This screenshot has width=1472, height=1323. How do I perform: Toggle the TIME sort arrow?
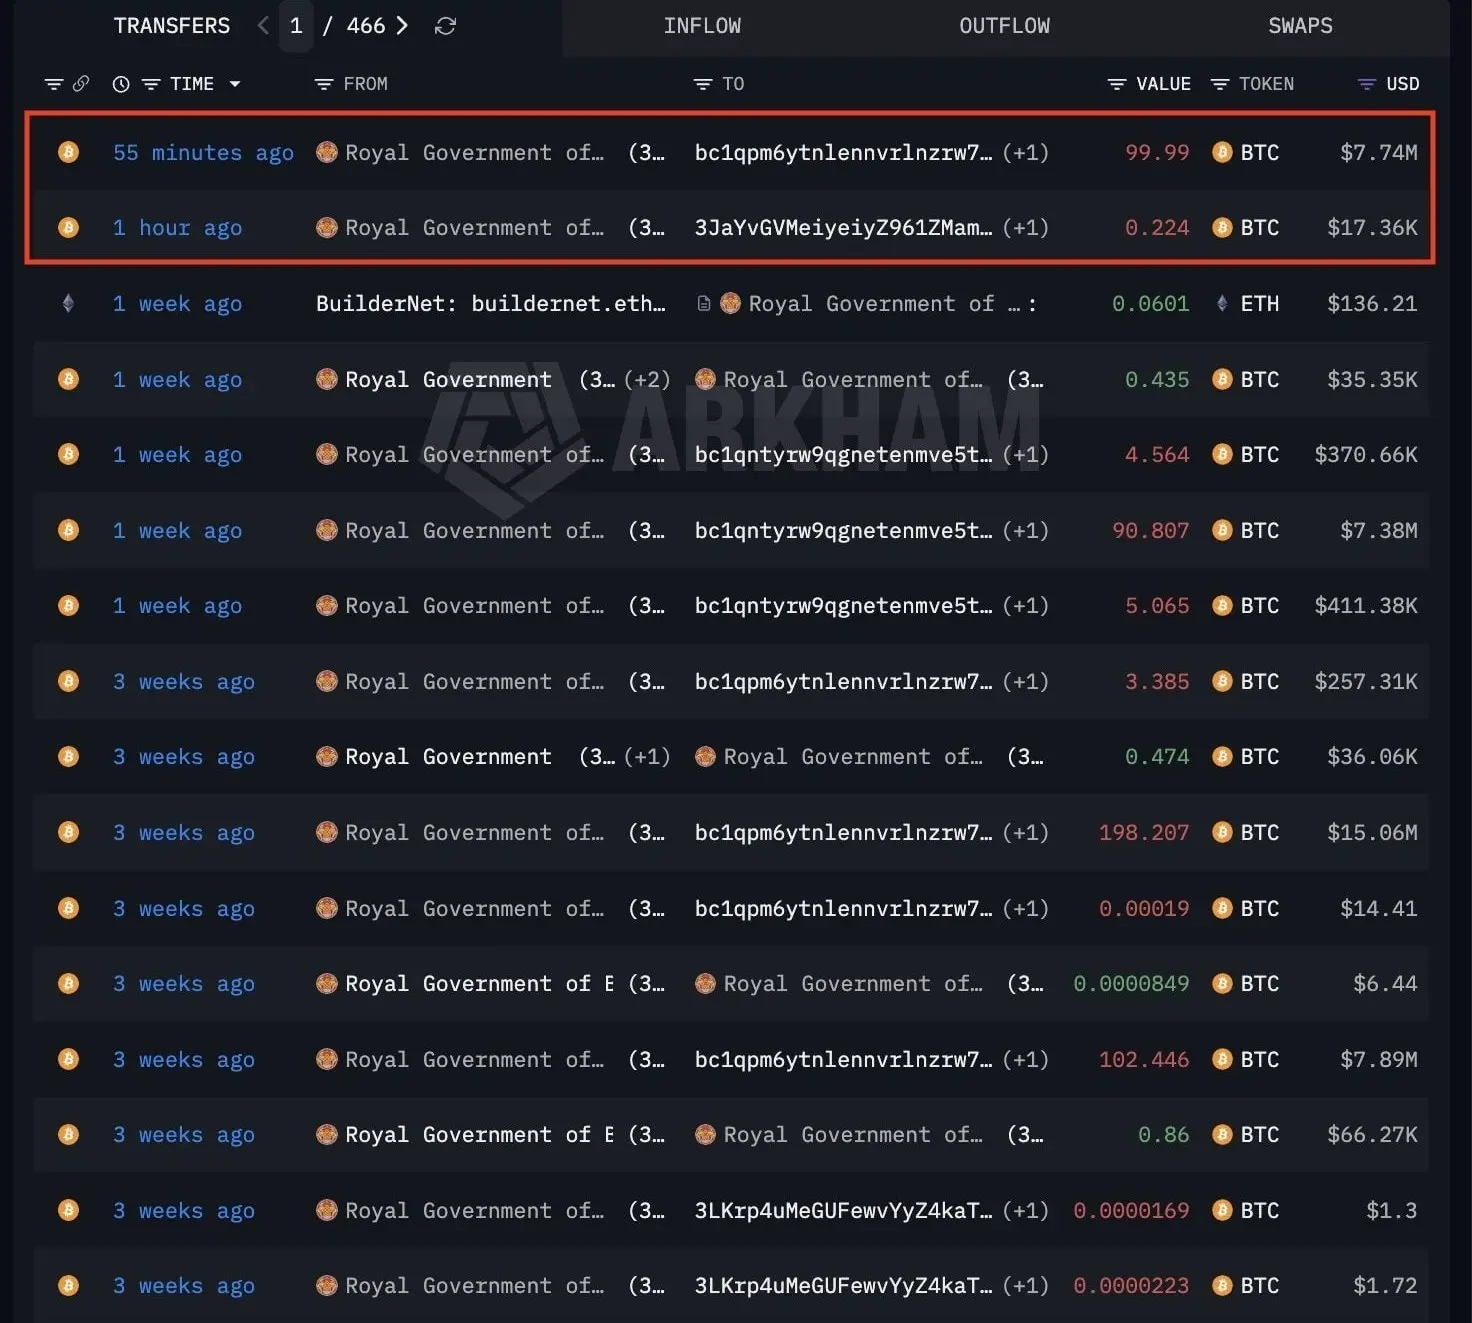pyautogui.click(x=235, y=84)
